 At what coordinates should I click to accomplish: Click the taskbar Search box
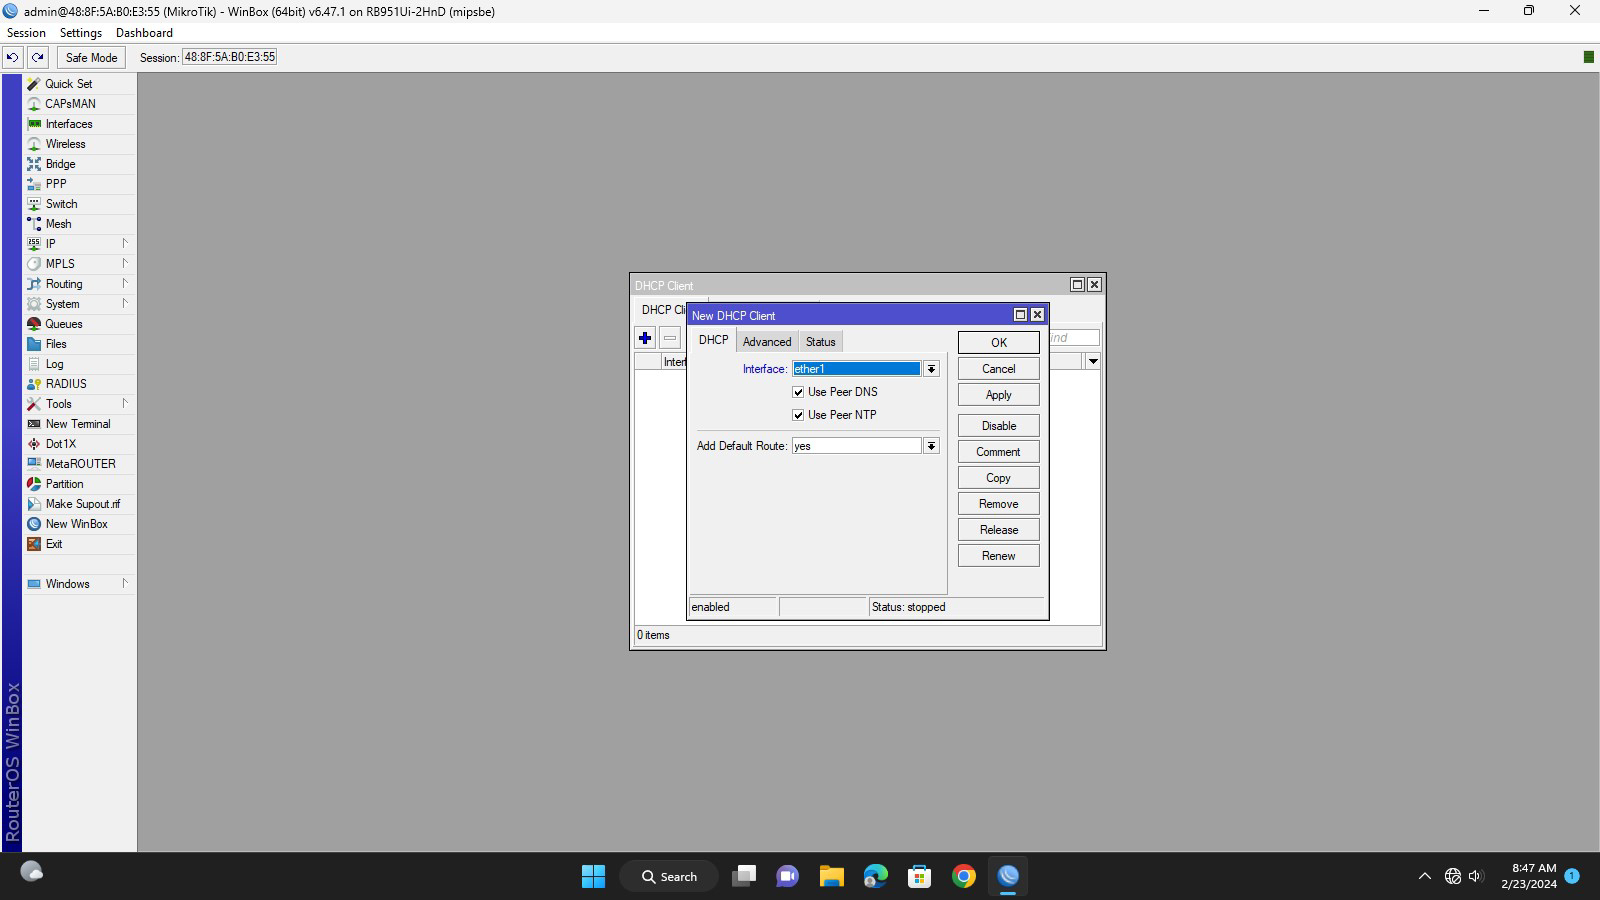point(669,876)
